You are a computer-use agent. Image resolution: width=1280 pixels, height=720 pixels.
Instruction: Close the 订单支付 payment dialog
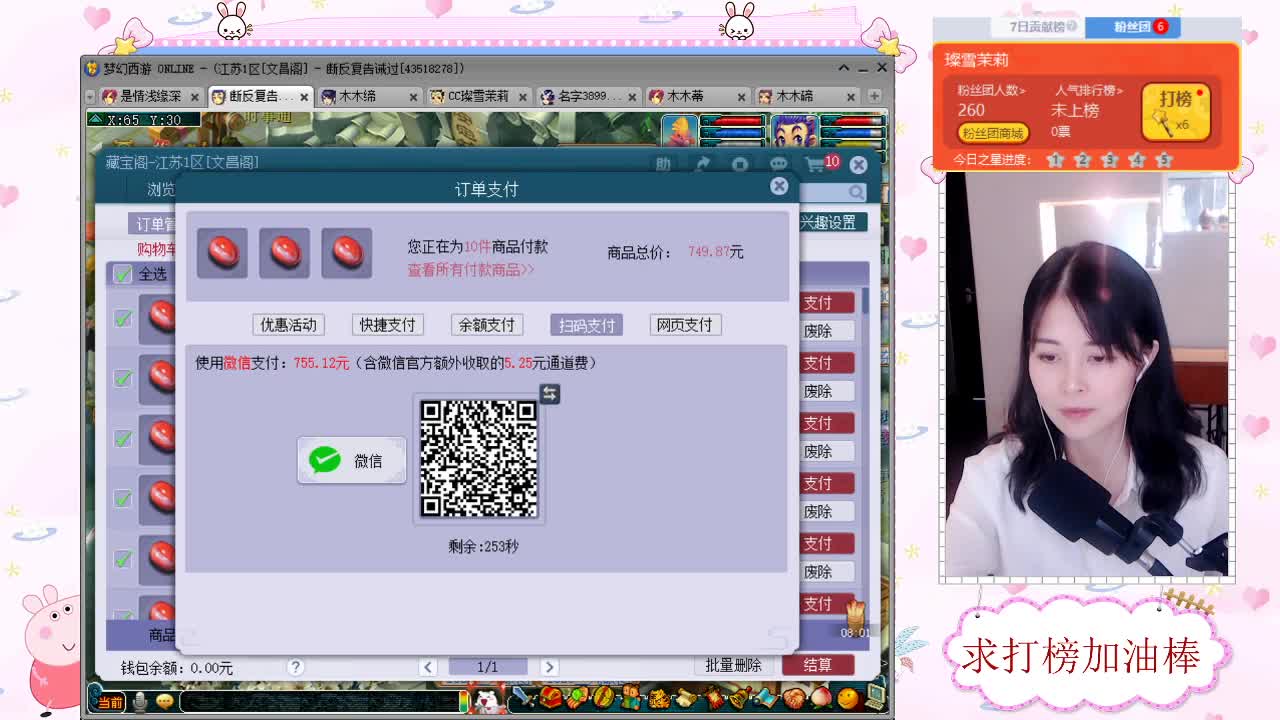click(779, 186)
